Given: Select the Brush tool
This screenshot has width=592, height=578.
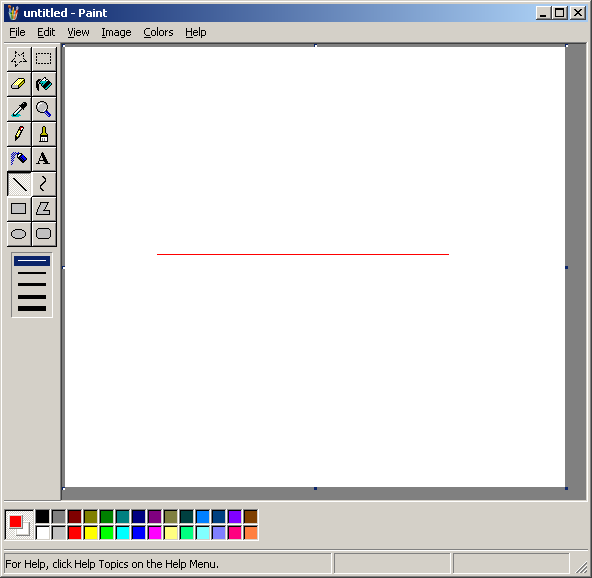Looking at the screenshot, I should (44, 134).
